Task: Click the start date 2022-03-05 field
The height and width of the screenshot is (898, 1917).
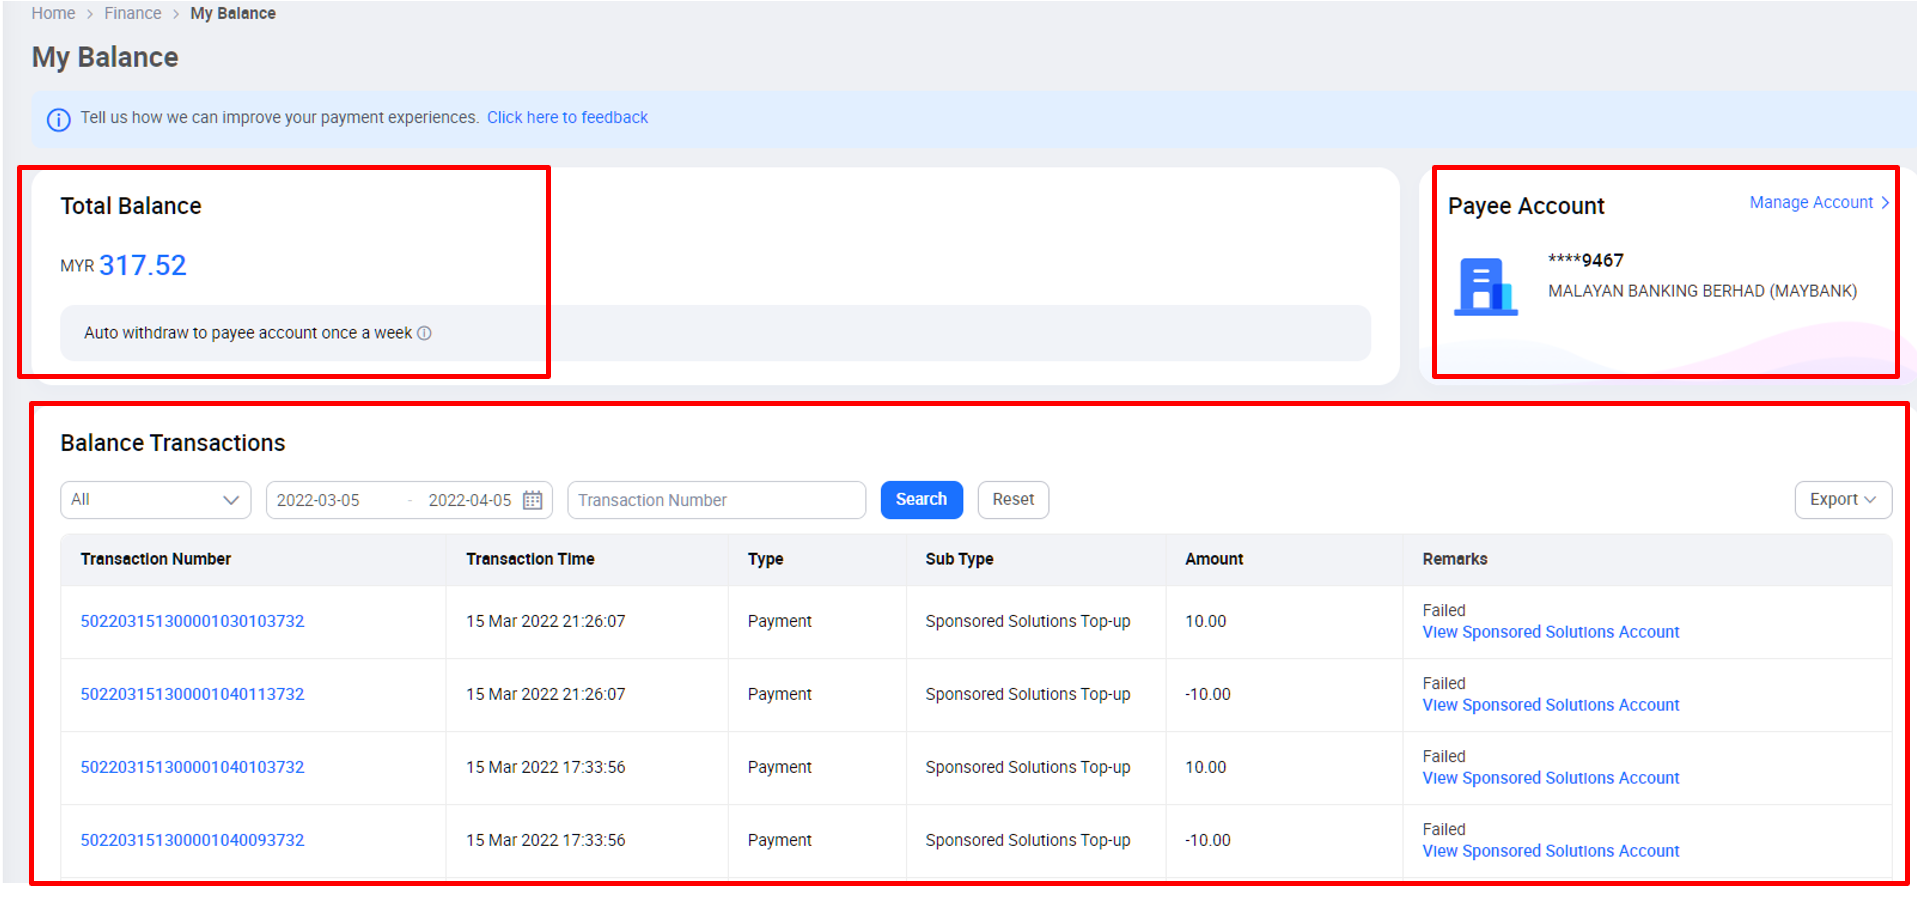Action: click(x=318, y=500)
